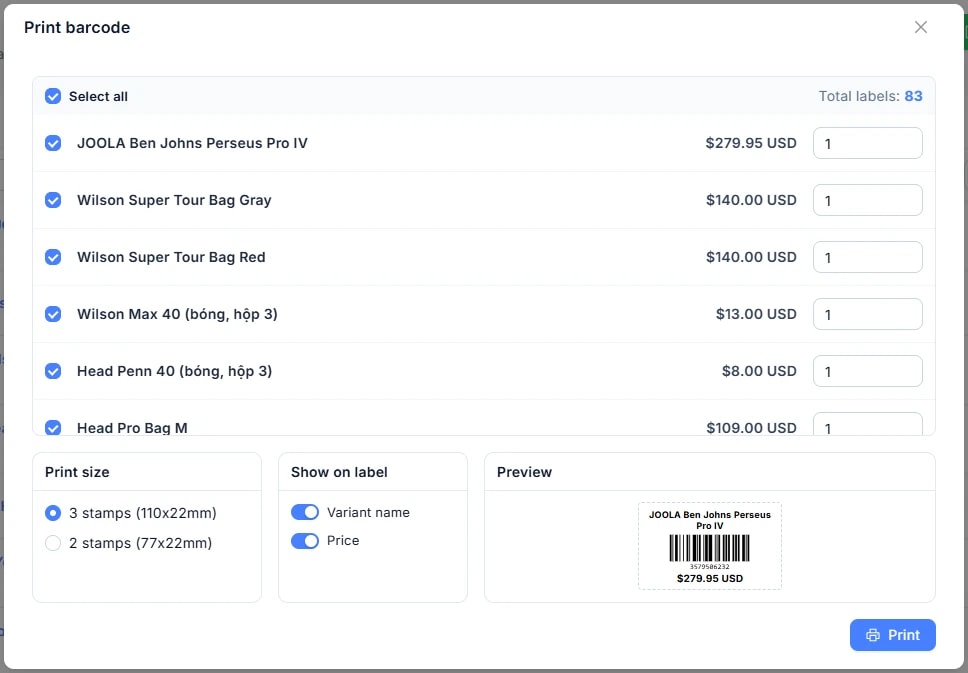This screenshot has width=968, height=673.
Task: Click the Select all label text
Action: pyautogui.click(x=98, y=96)
